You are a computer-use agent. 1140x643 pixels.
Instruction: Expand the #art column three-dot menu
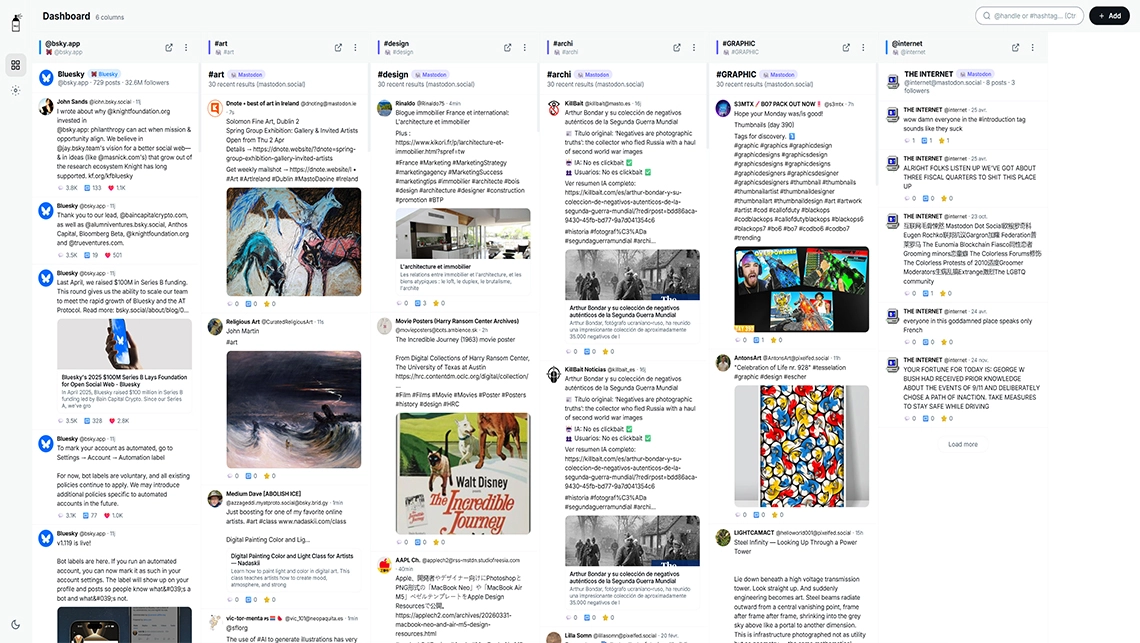[x=356, y=47]
